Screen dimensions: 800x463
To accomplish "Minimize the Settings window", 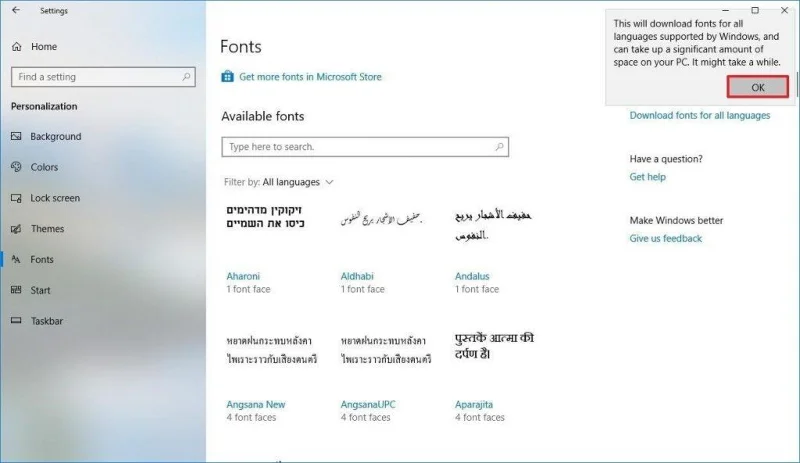I will (x=726, y=10).
